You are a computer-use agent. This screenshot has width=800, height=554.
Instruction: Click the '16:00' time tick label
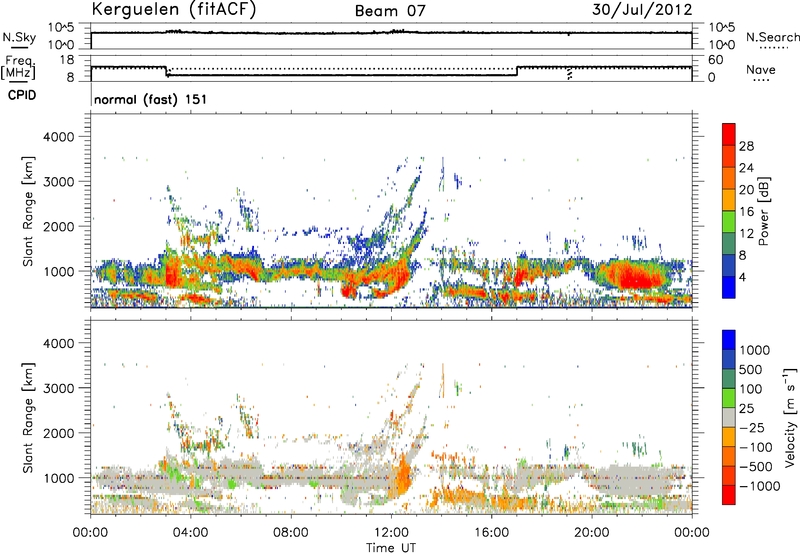click(x=491, y=533)
